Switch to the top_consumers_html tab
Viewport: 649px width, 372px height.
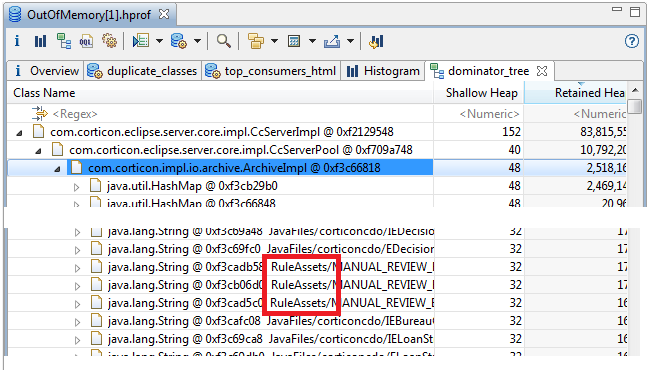[271, 71]
